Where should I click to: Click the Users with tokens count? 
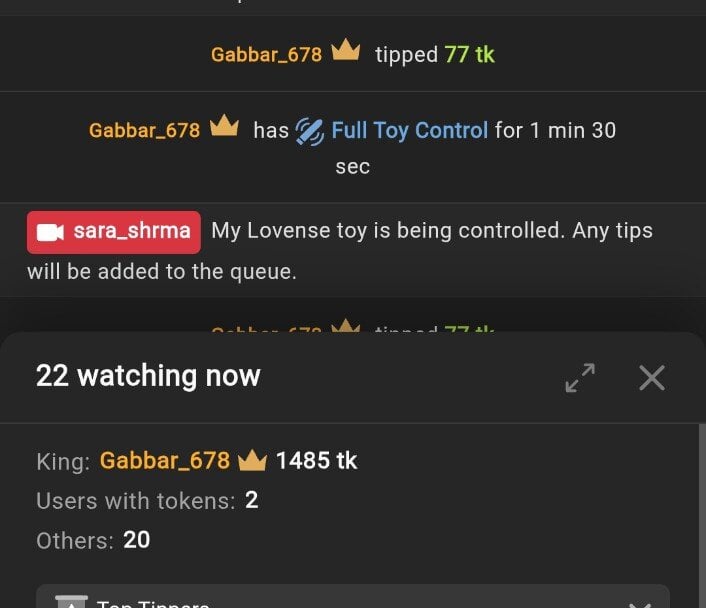tap(252, 500)
